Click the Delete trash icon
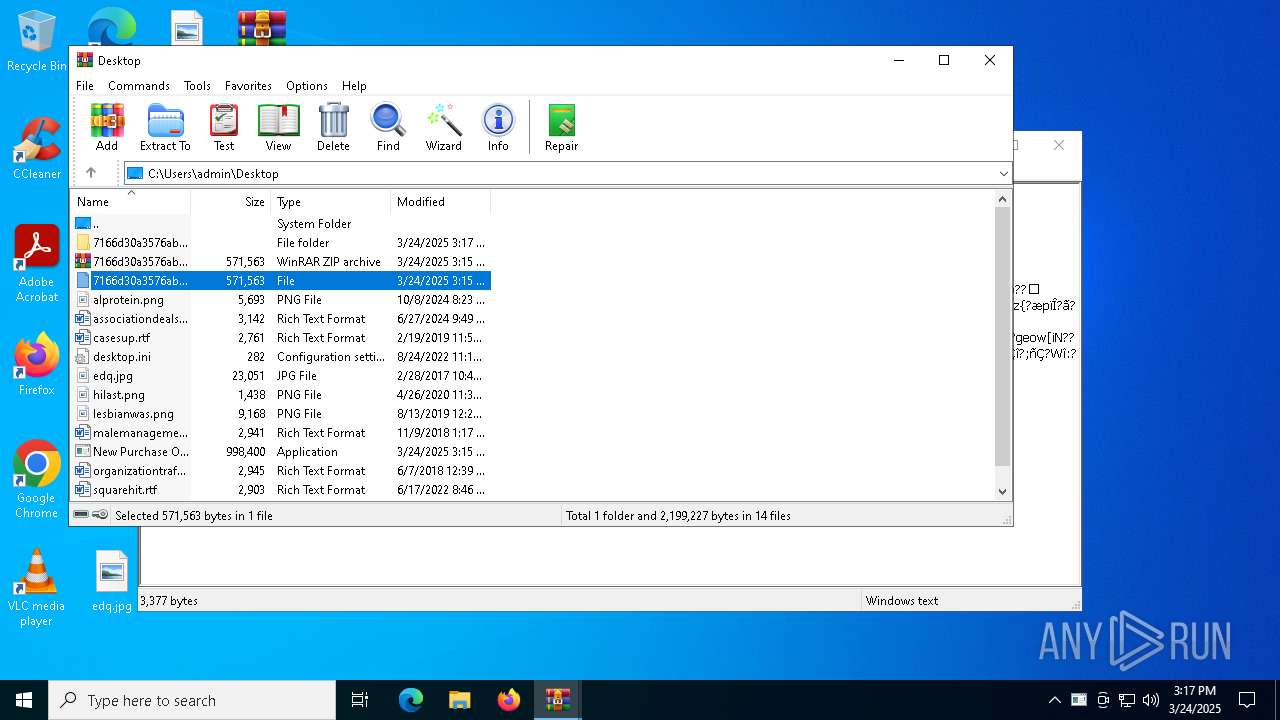The image size is (1280, 720). 333,127
